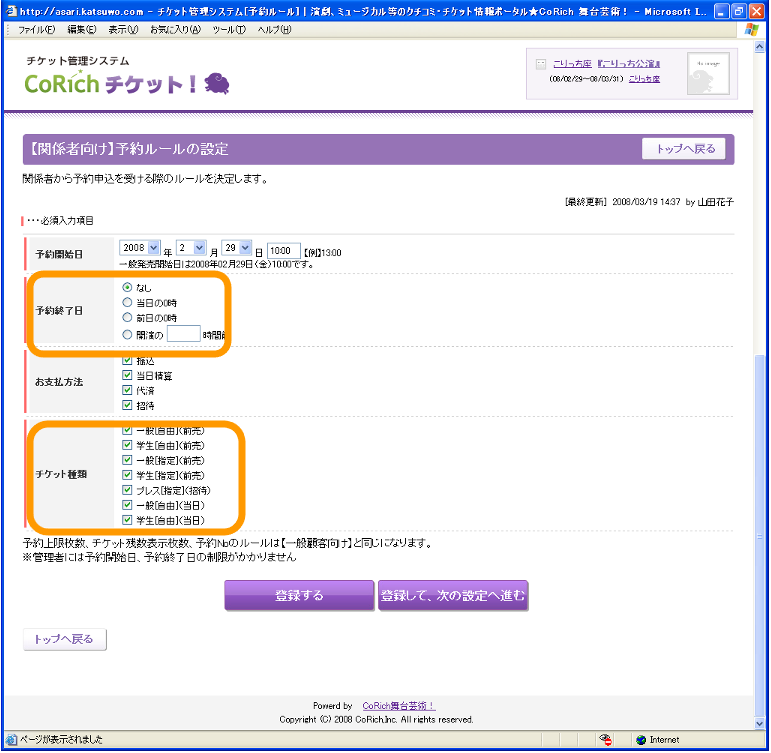Click the privacy report icon in status bar

coord(605,740)
